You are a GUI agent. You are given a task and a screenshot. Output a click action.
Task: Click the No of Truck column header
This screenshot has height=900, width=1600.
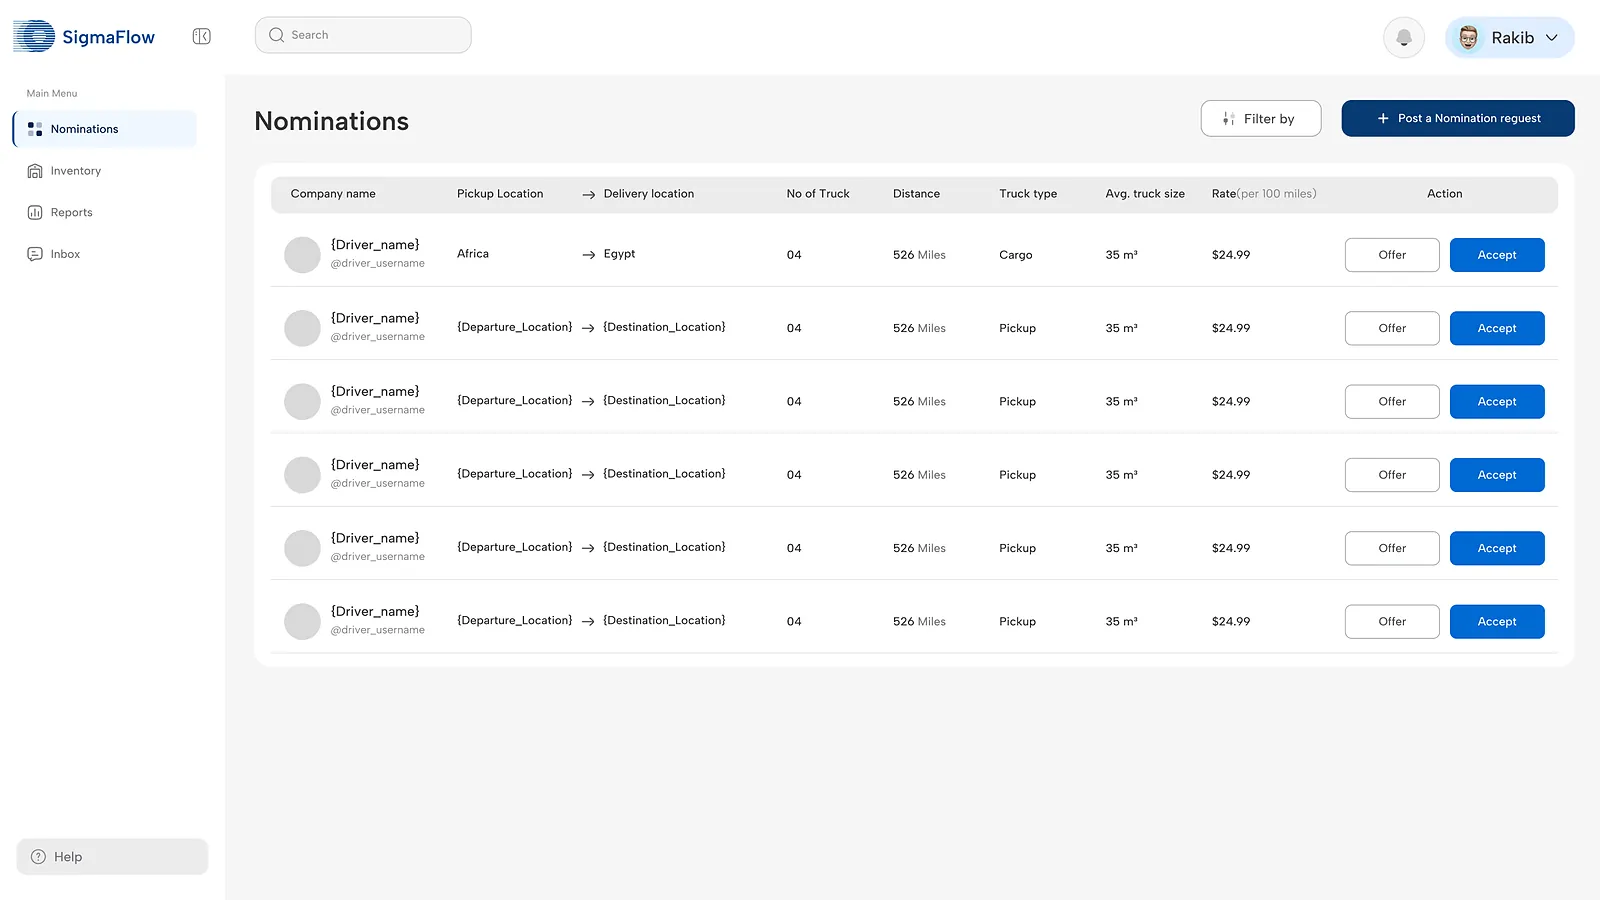[818, 194]
